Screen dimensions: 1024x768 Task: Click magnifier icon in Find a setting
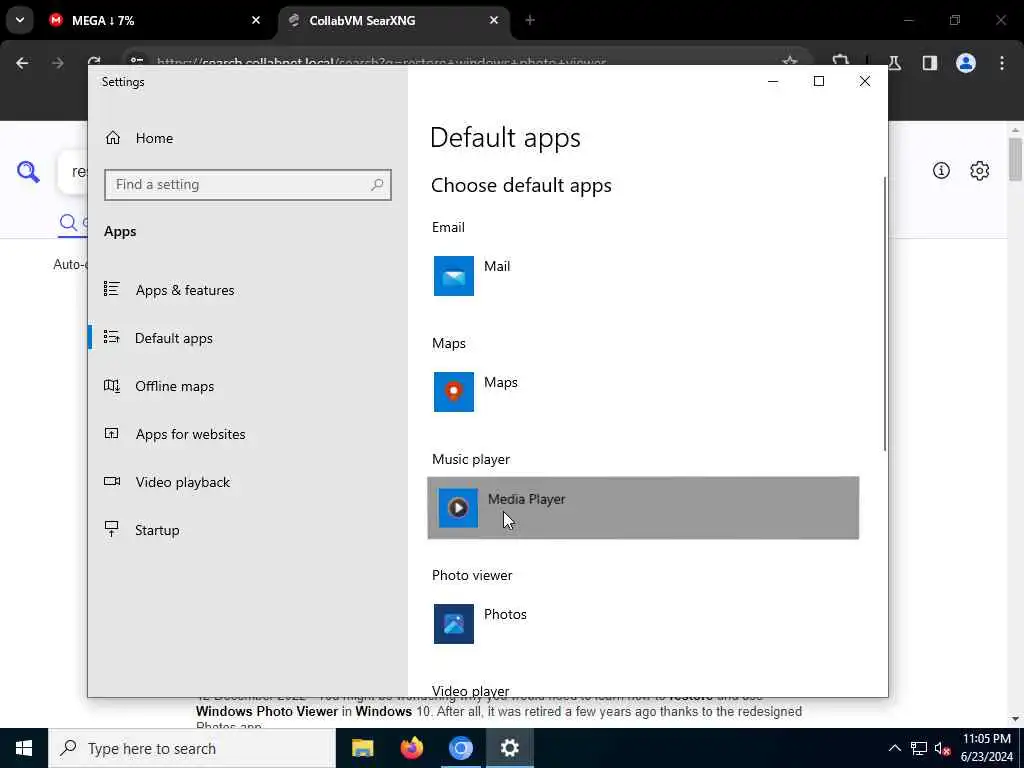tap(377, 185)
